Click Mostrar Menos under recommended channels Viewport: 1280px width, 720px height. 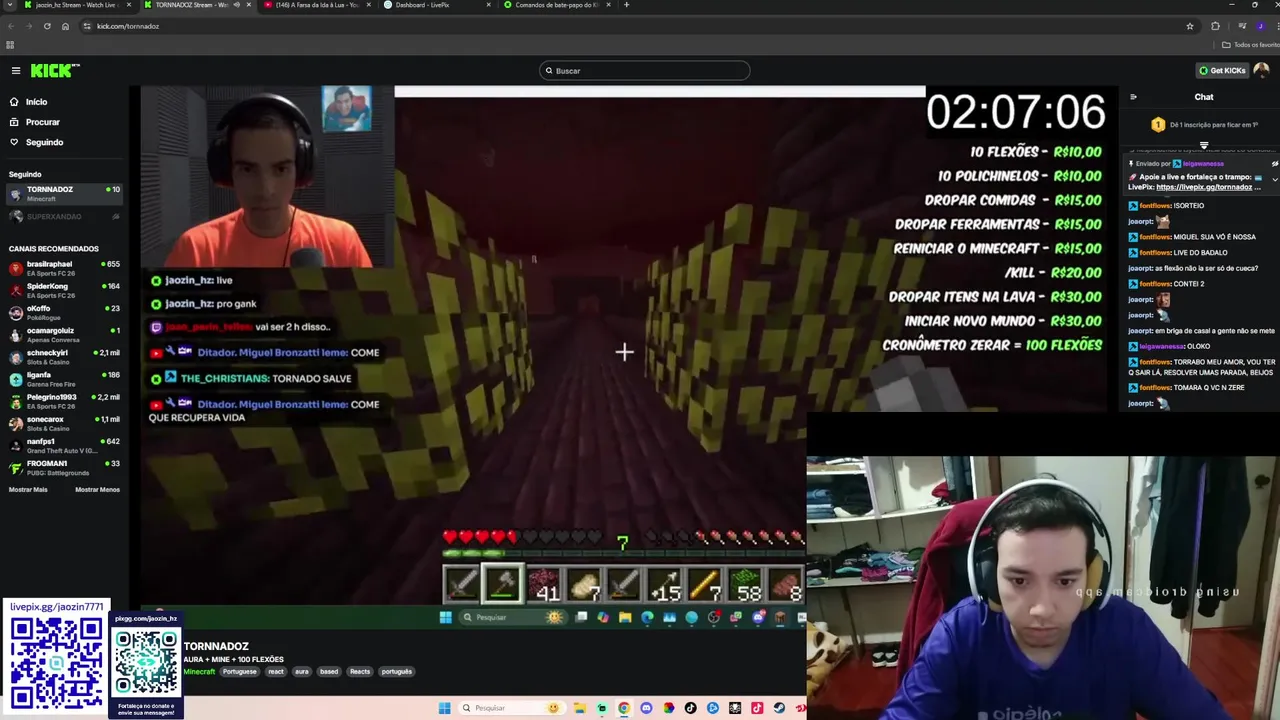[97, 490]
